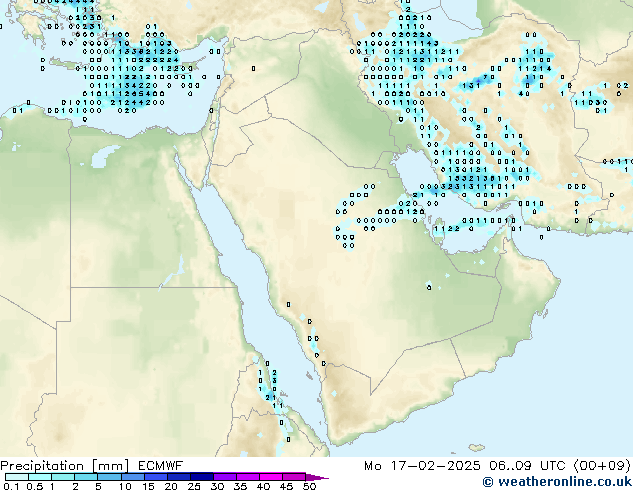Select the 0.5 to 1 legend swatch
The height and width of the screenshot is (490, 634).
(x=40, y=477)
